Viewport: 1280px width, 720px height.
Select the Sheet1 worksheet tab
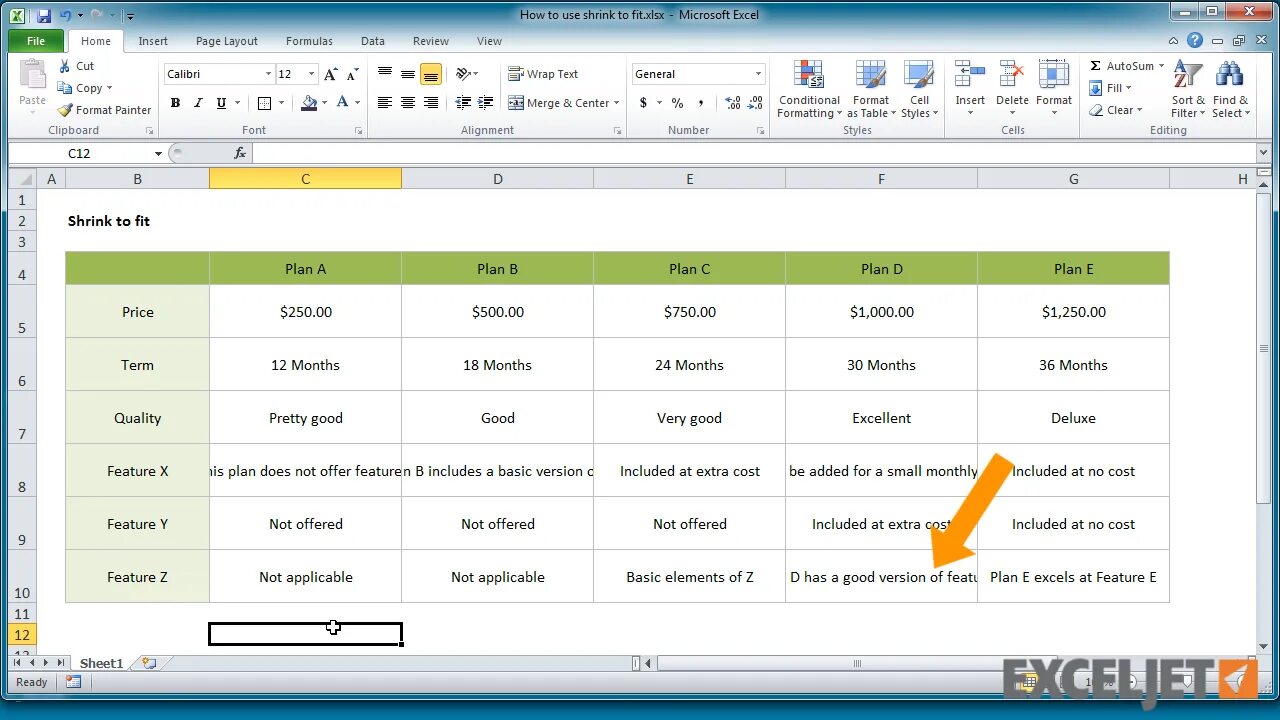pyautogui.click(x=101, y=663)
